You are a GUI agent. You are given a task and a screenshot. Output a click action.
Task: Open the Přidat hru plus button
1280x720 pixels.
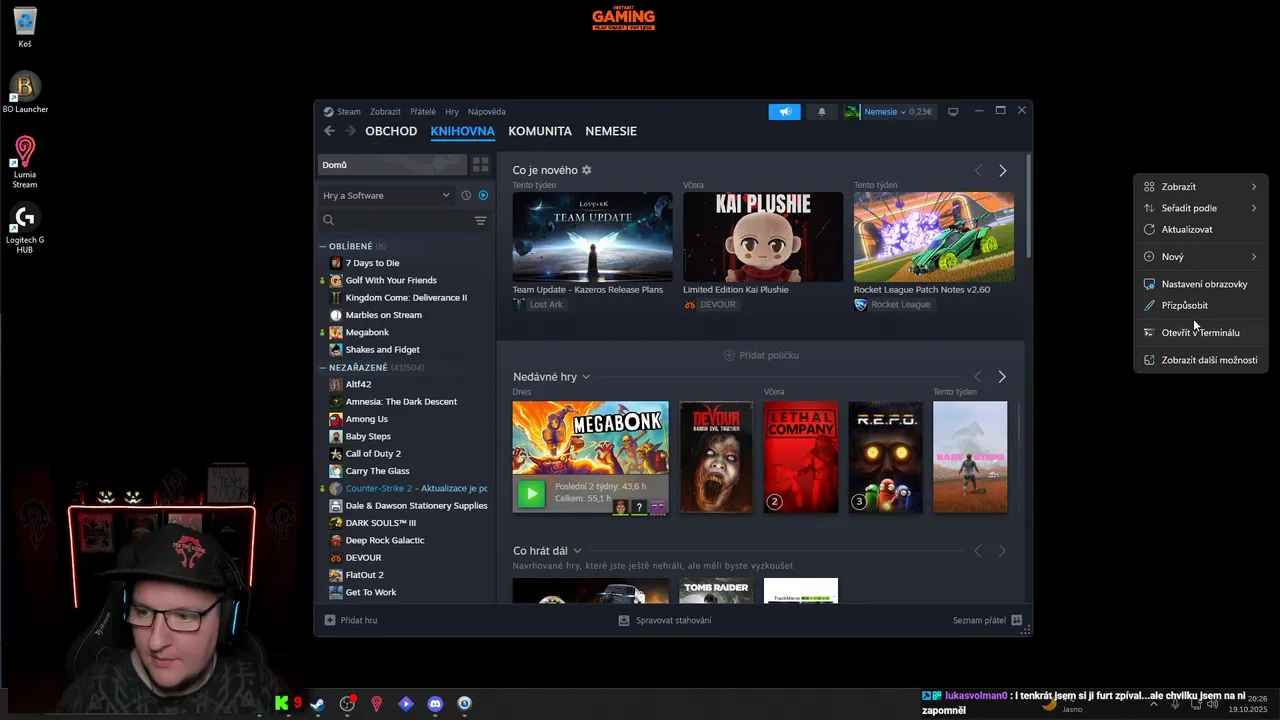[x=351, y=620]
